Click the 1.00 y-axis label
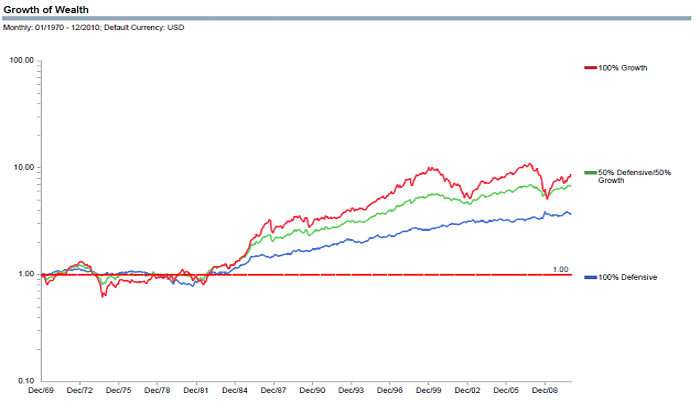Viewport: 700px width, 420px height. point(26,274)
